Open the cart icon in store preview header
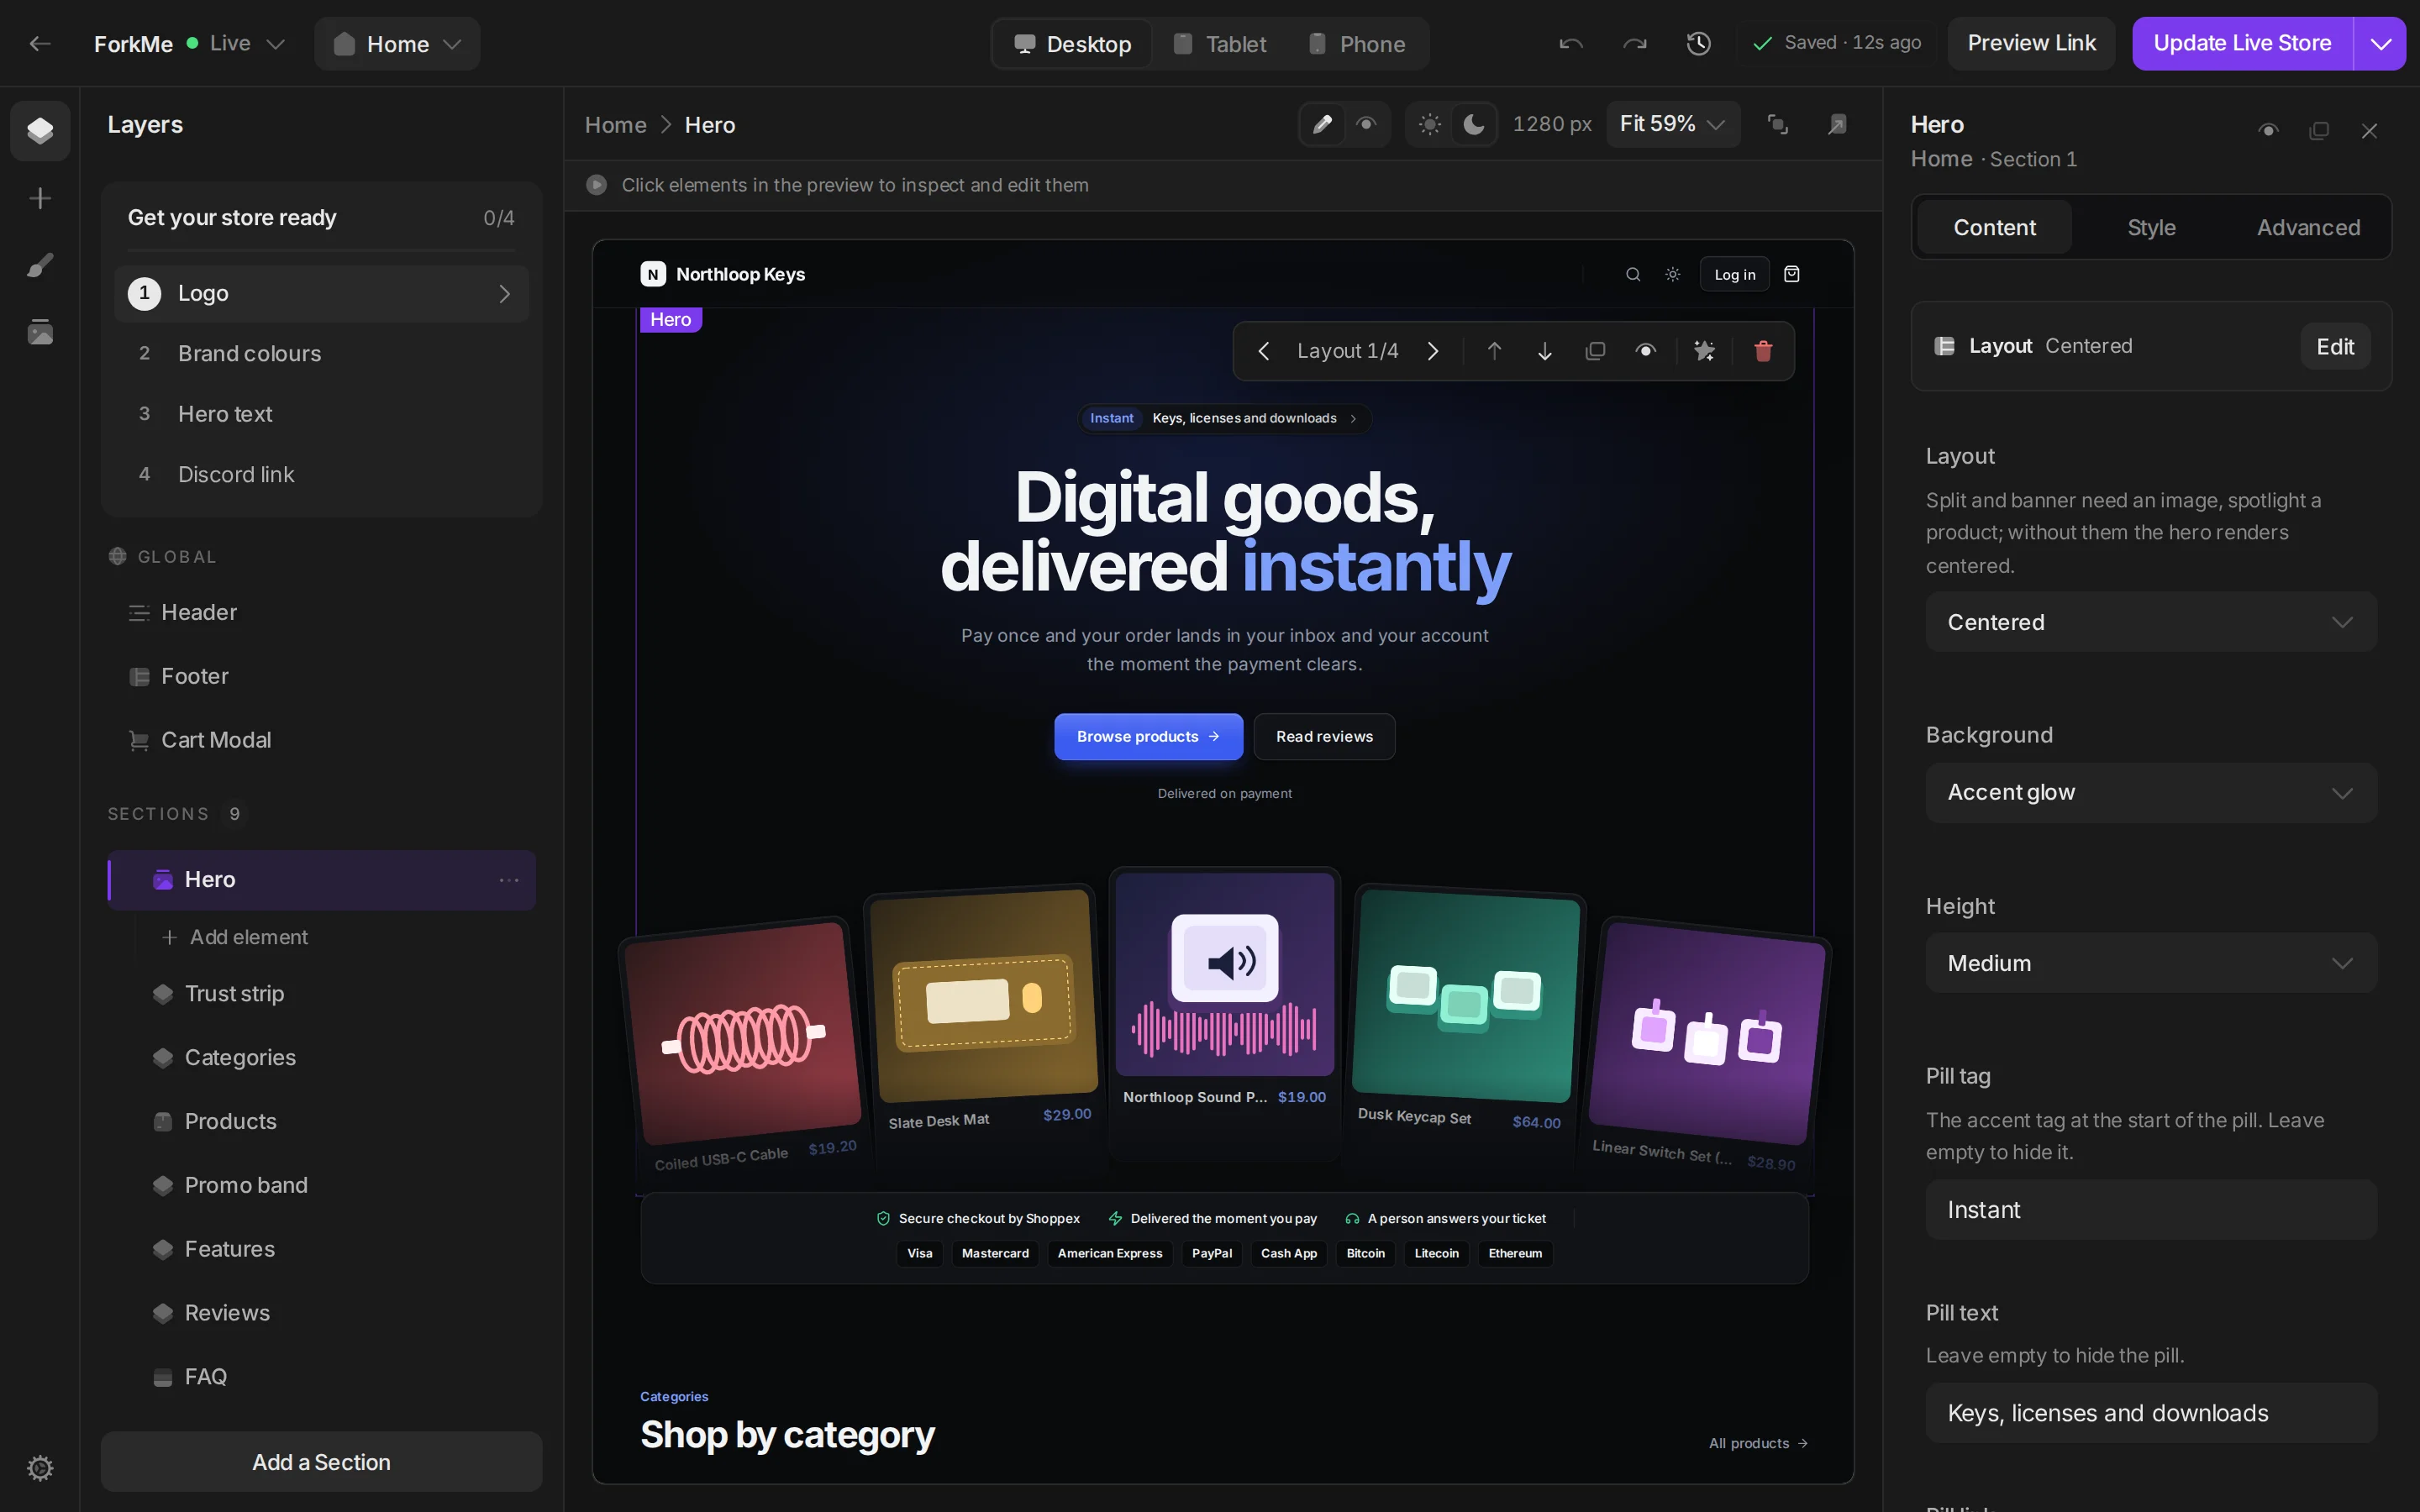2420x1512 pixels. [1792, 274]
